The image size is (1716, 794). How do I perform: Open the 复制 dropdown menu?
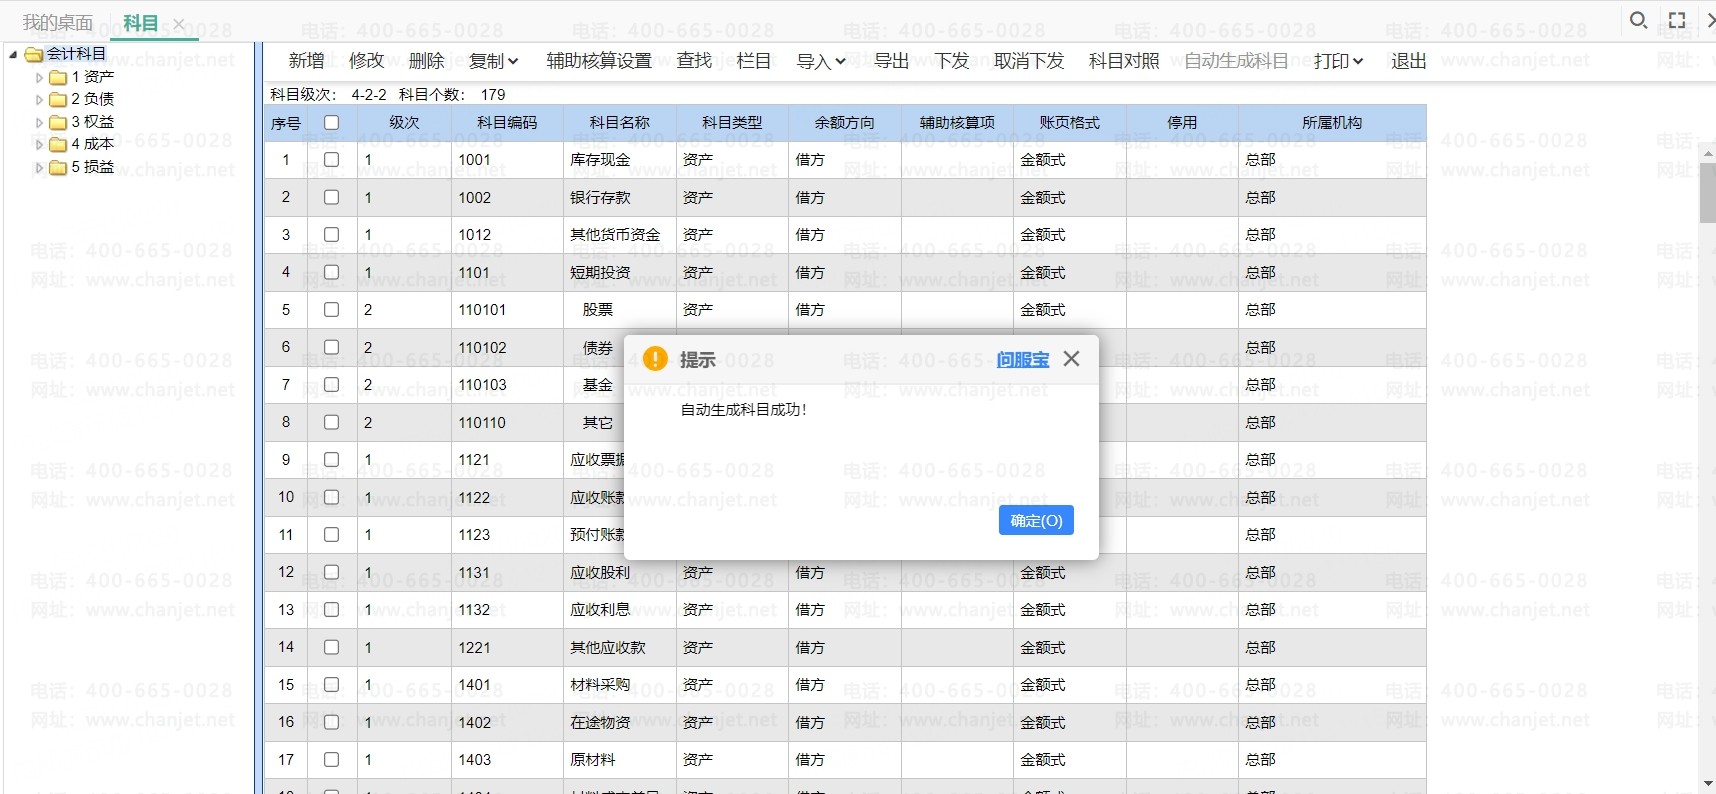(x=493, y=61)
